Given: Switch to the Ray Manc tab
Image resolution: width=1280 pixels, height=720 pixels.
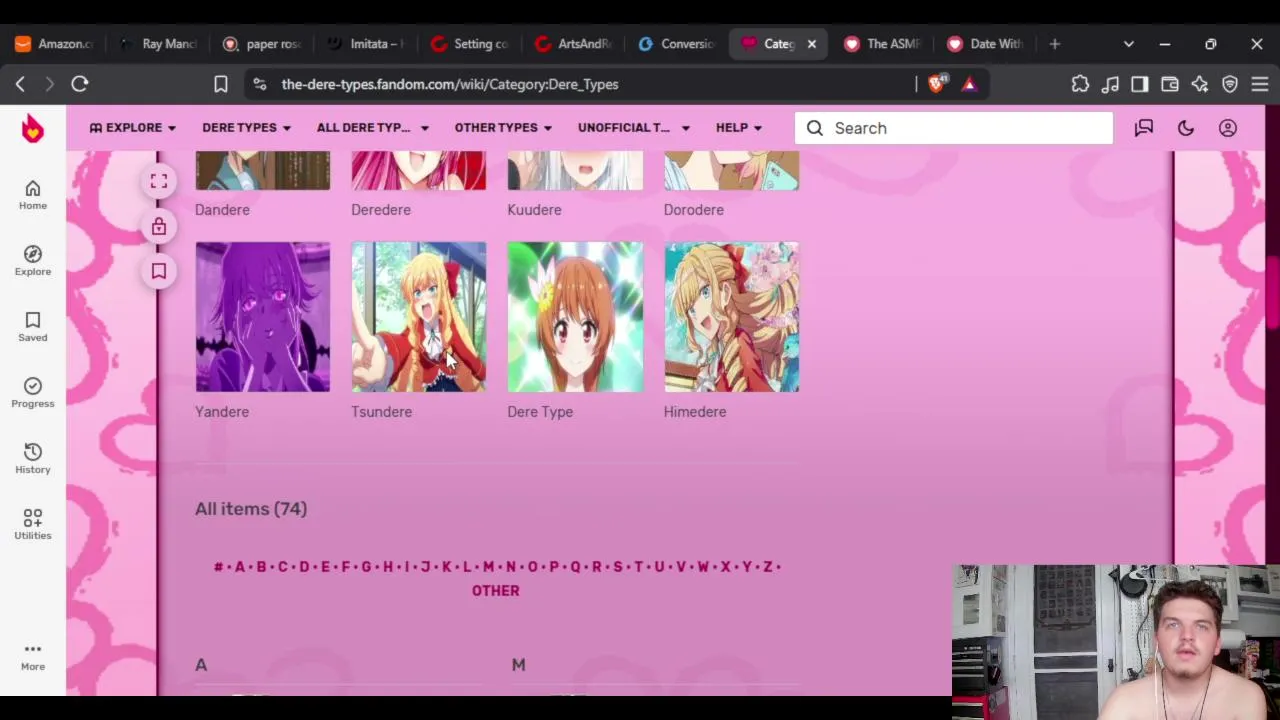Looking at the screenshot, I should click(x=159, y=44).
